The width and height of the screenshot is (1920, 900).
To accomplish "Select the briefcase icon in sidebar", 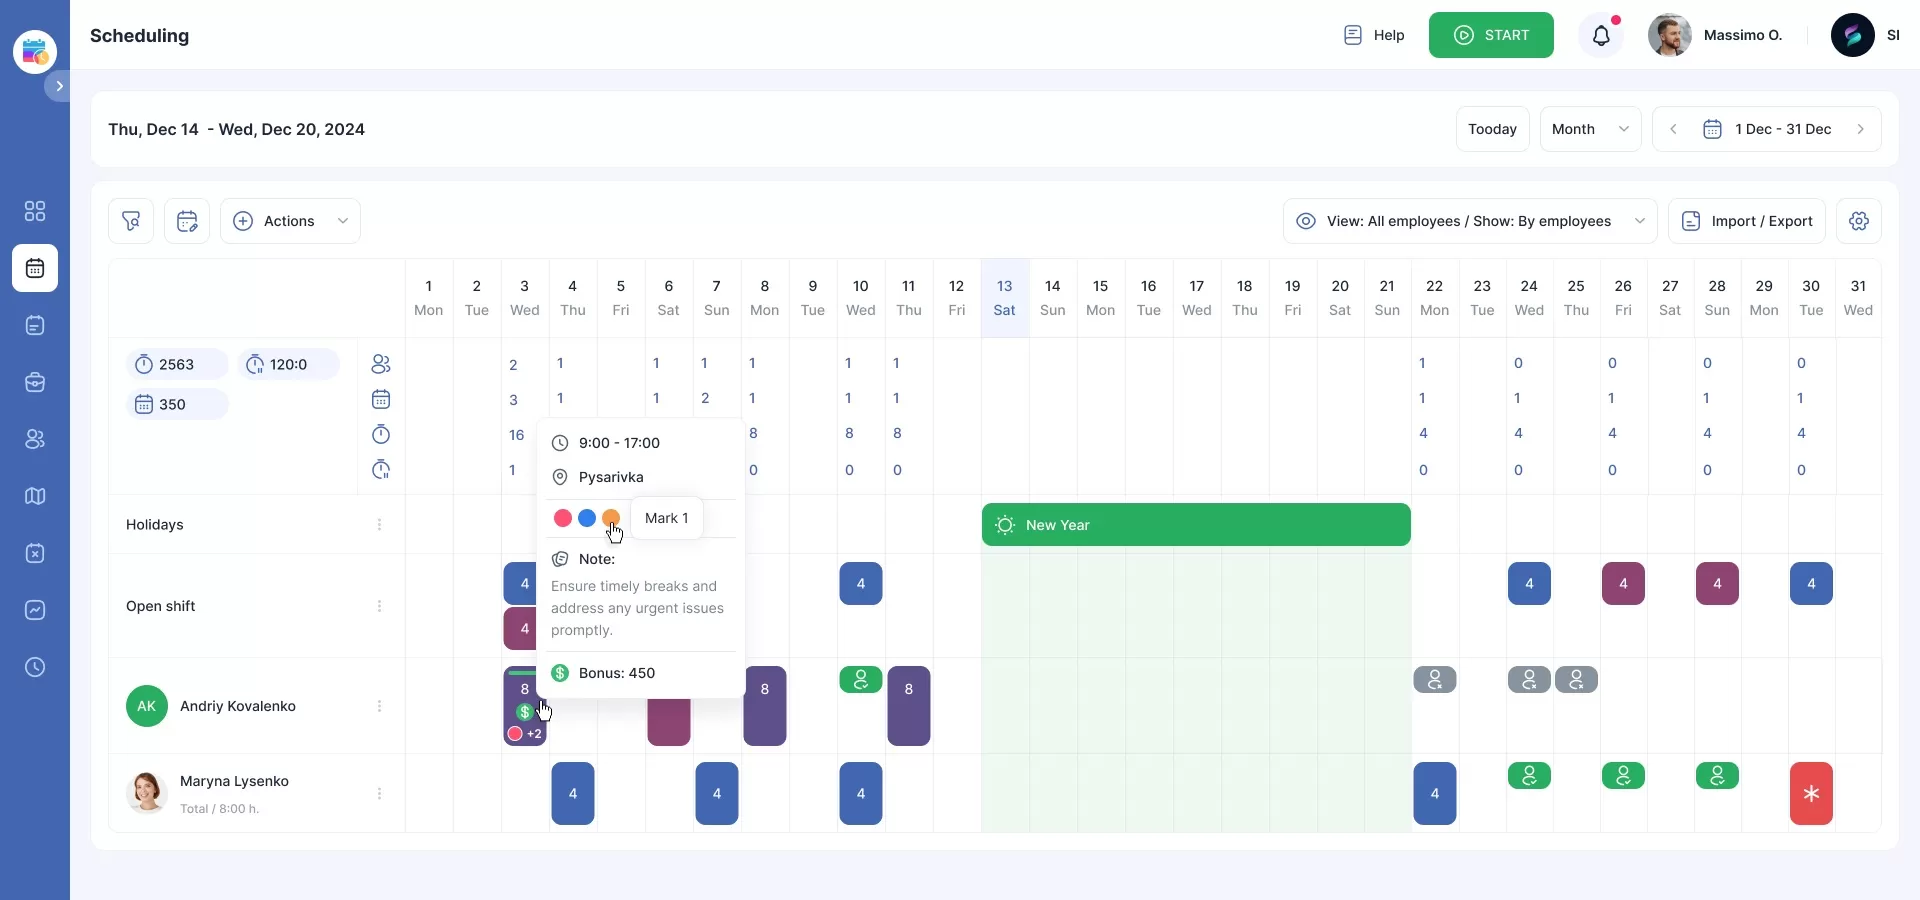I will (x=35, y=382).
